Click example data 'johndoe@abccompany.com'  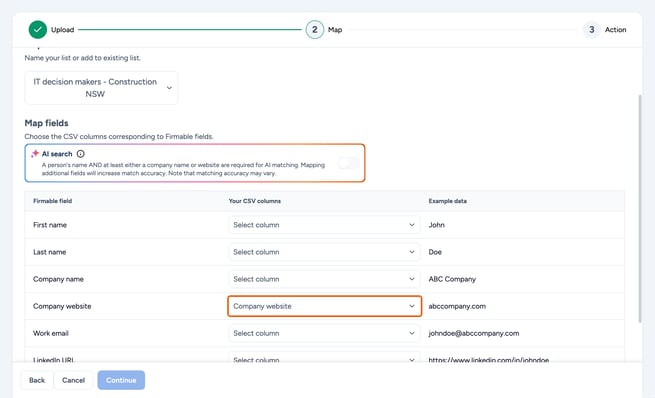point(474,333)
